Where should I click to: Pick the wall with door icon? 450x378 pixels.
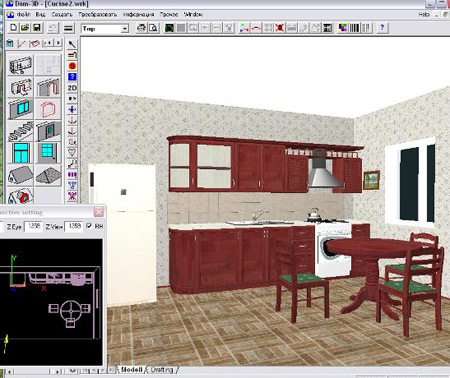pos(48,131)
